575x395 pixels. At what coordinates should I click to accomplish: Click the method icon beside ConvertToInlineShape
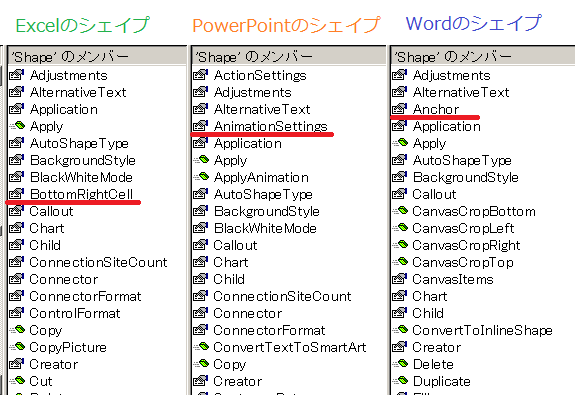click(x=400, y=330)
